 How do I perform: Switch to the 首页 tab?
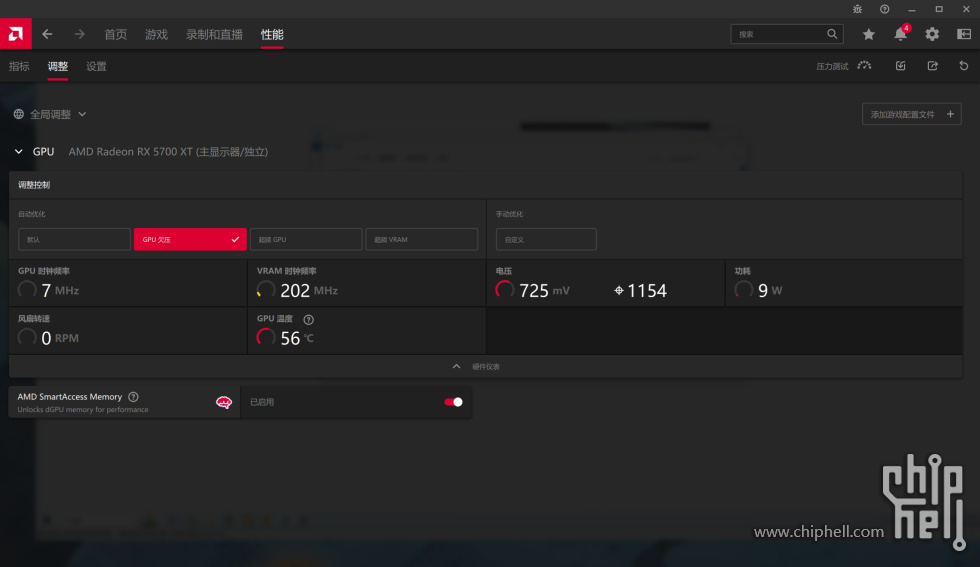(116, 34)
